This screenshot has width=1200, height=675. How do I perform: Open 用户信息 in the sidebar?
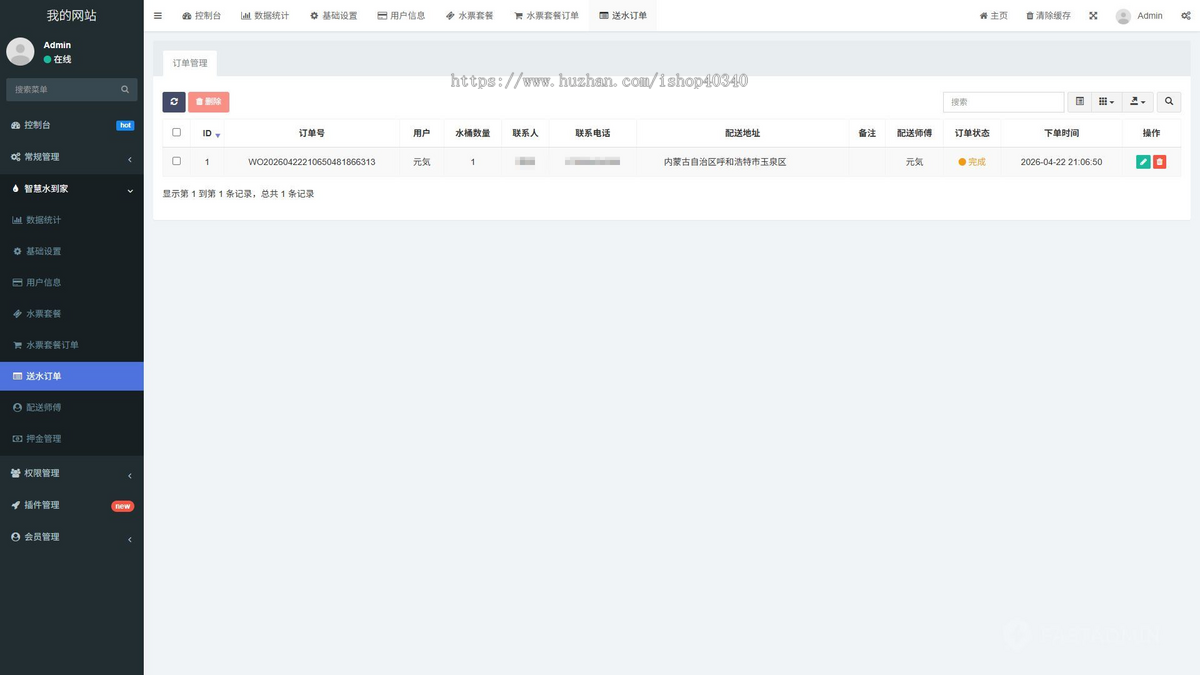[x=72, y=282]
